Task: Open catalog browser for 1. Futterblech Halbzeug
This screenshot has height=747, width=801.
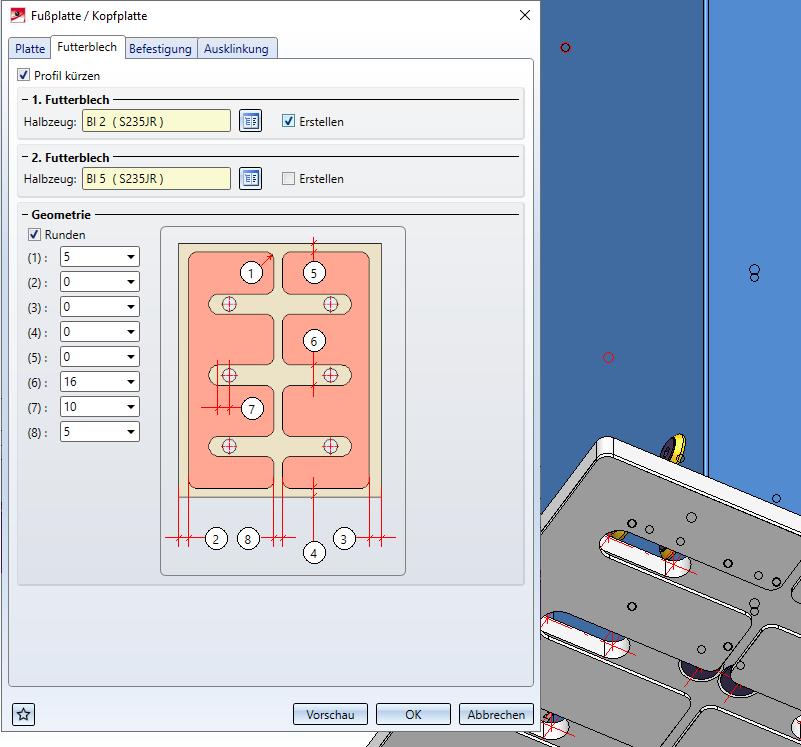Action: coord(250,121)
